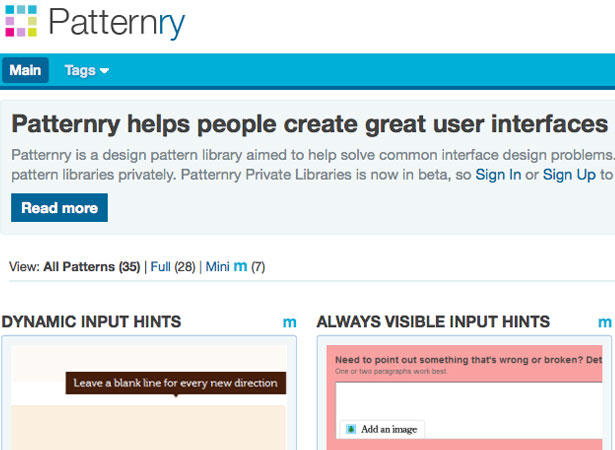Image resolution: width=615 pixels, height=450 pixels.
Task: Click the Patternry wordmark text
Action: point(116,23)
